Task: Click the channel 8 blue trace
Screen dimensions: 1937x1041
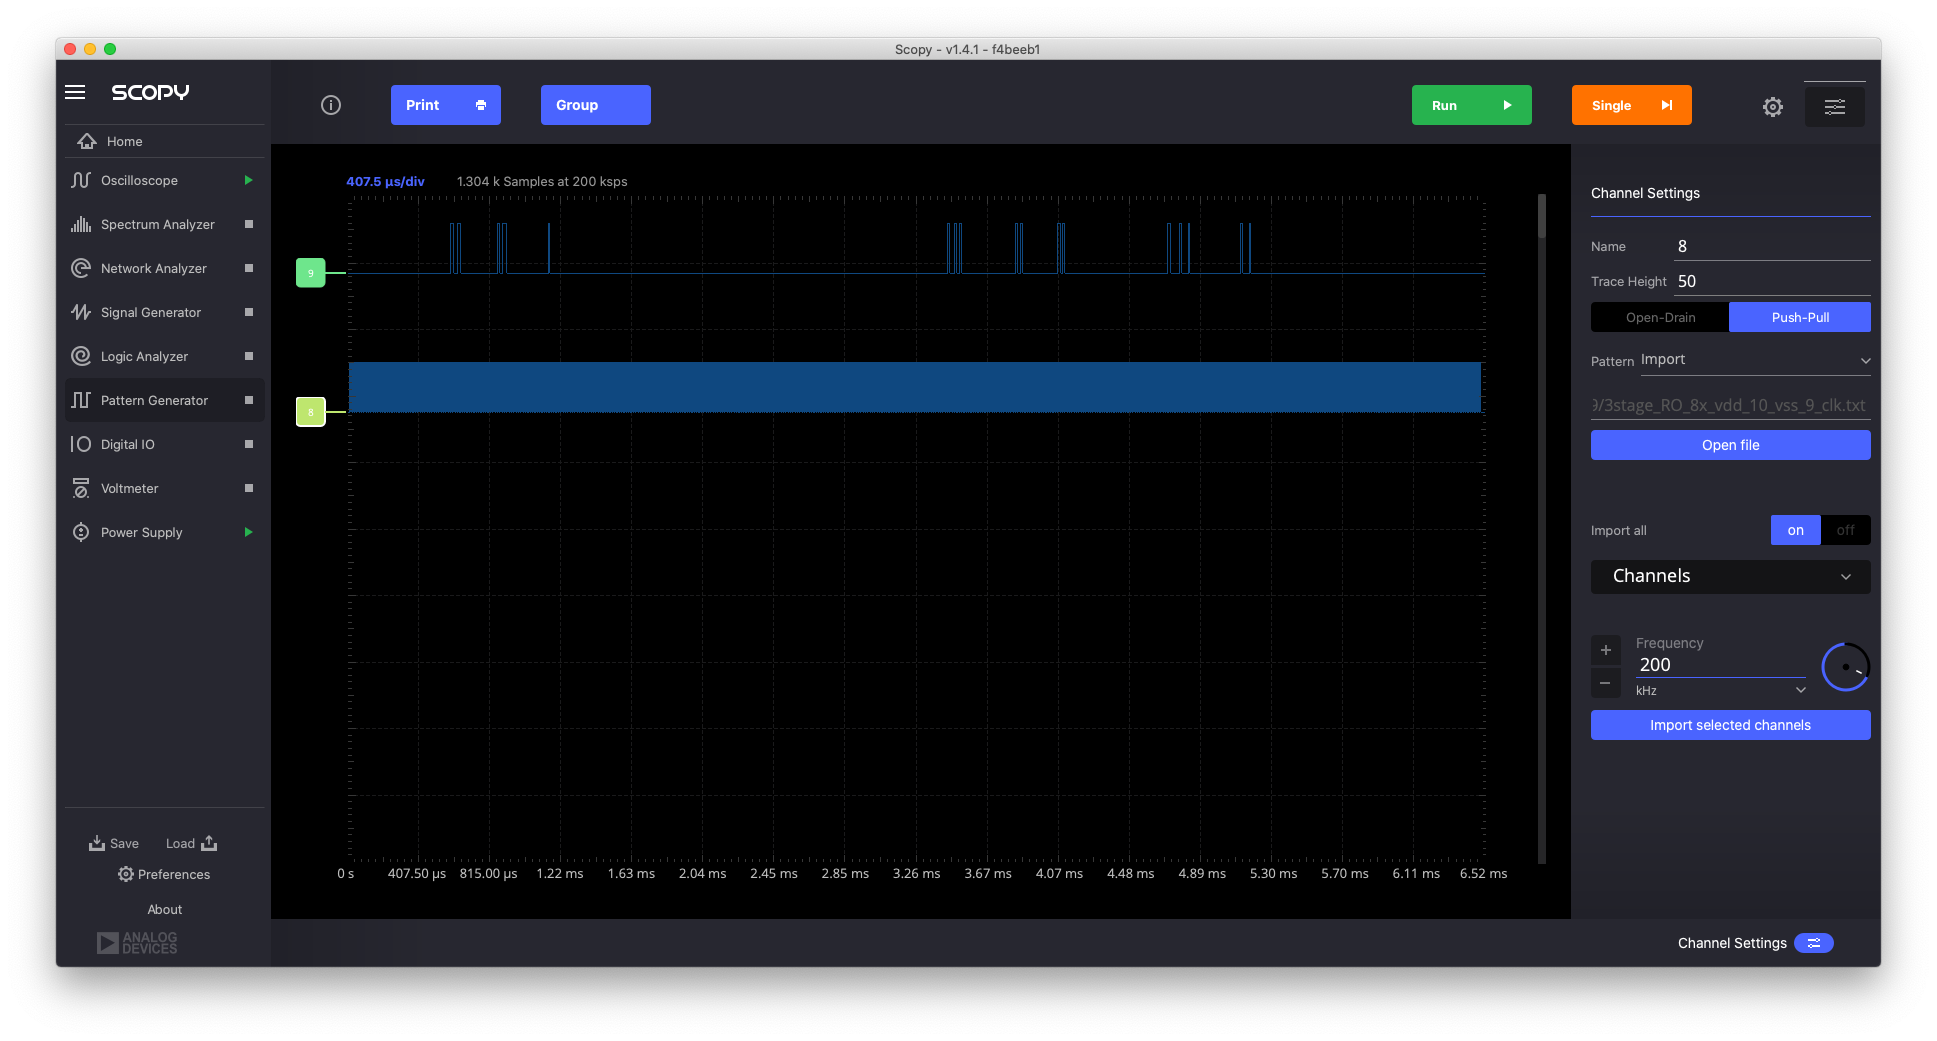Action: 915,387
